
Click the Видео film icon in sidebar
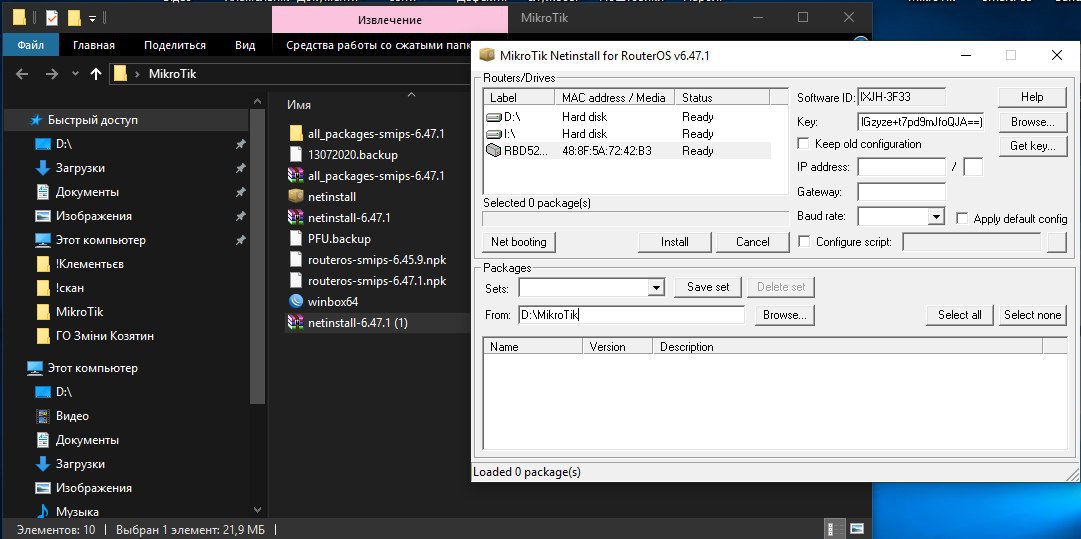point(43,416)
